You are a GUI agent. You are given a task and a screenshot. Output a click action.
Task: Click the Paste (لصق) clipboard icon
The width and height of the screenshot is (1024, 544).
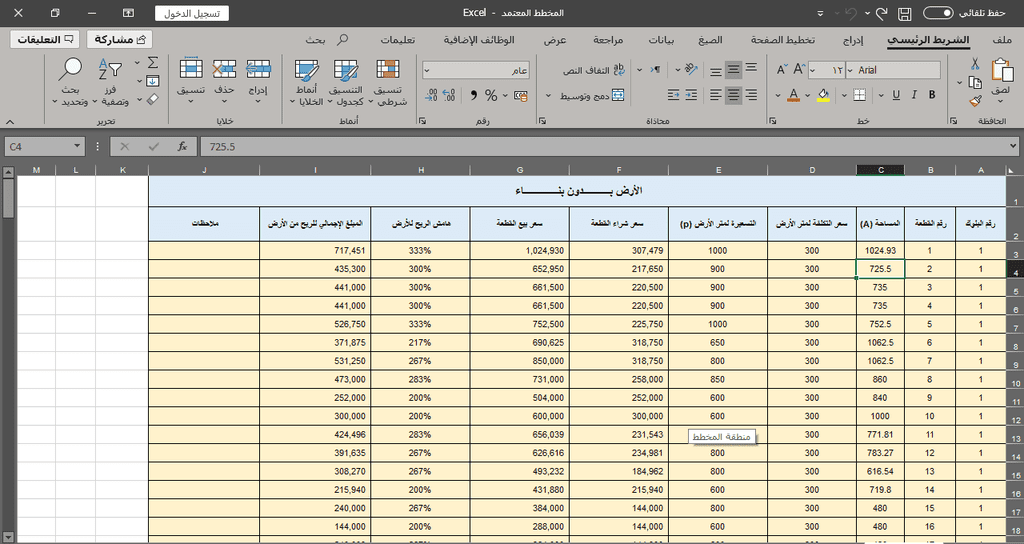click(1001, 71)
